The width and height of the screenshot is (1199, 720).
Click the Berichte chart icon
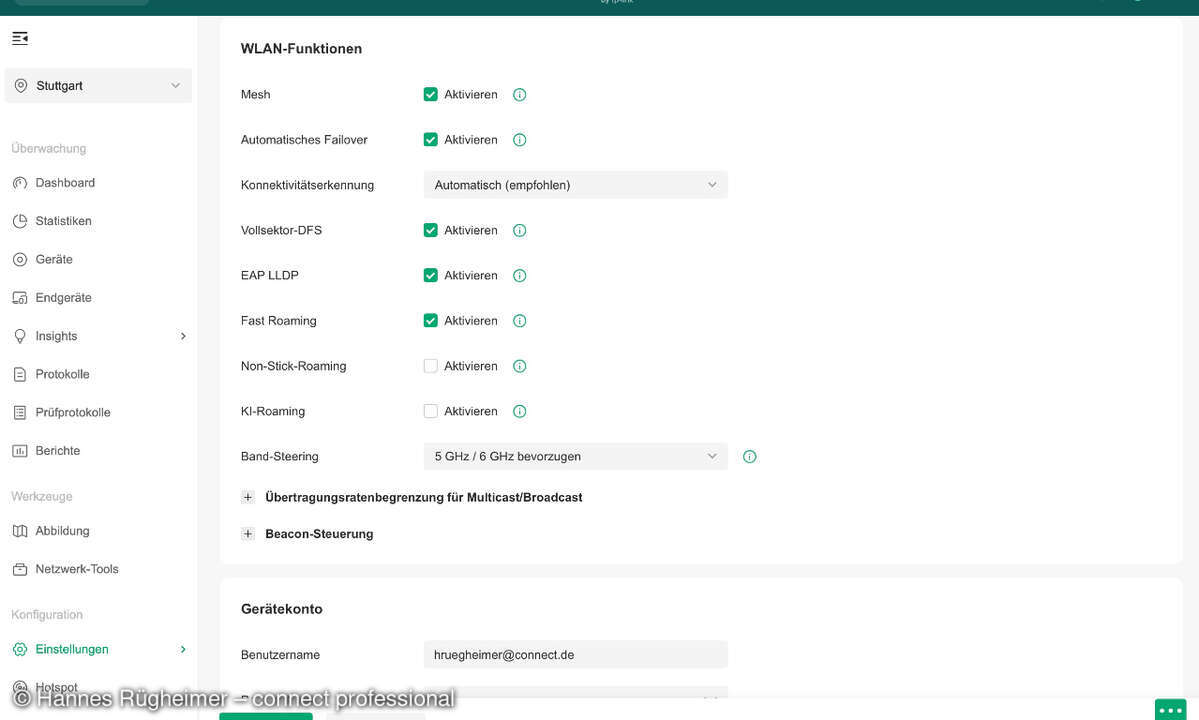click(x=20, y=450)
